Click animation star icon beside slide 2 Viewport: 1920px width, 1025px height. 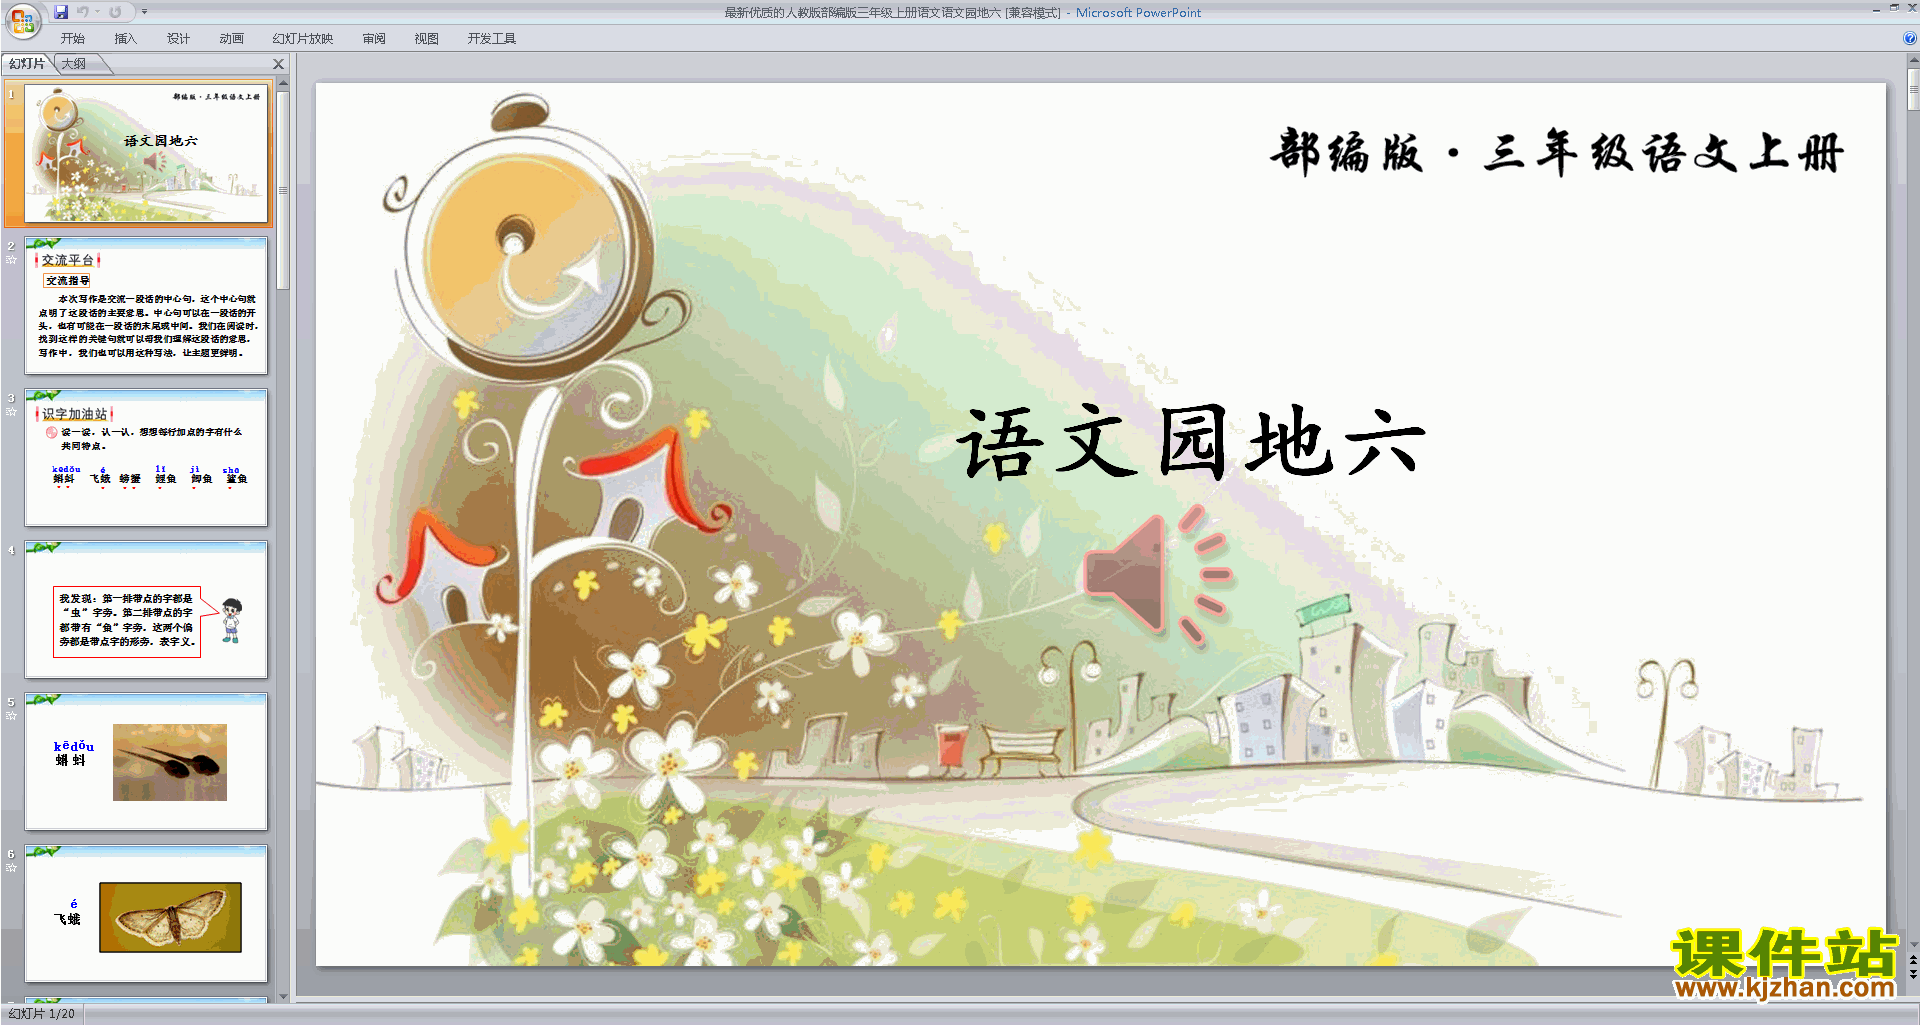[x=11, y=260]
